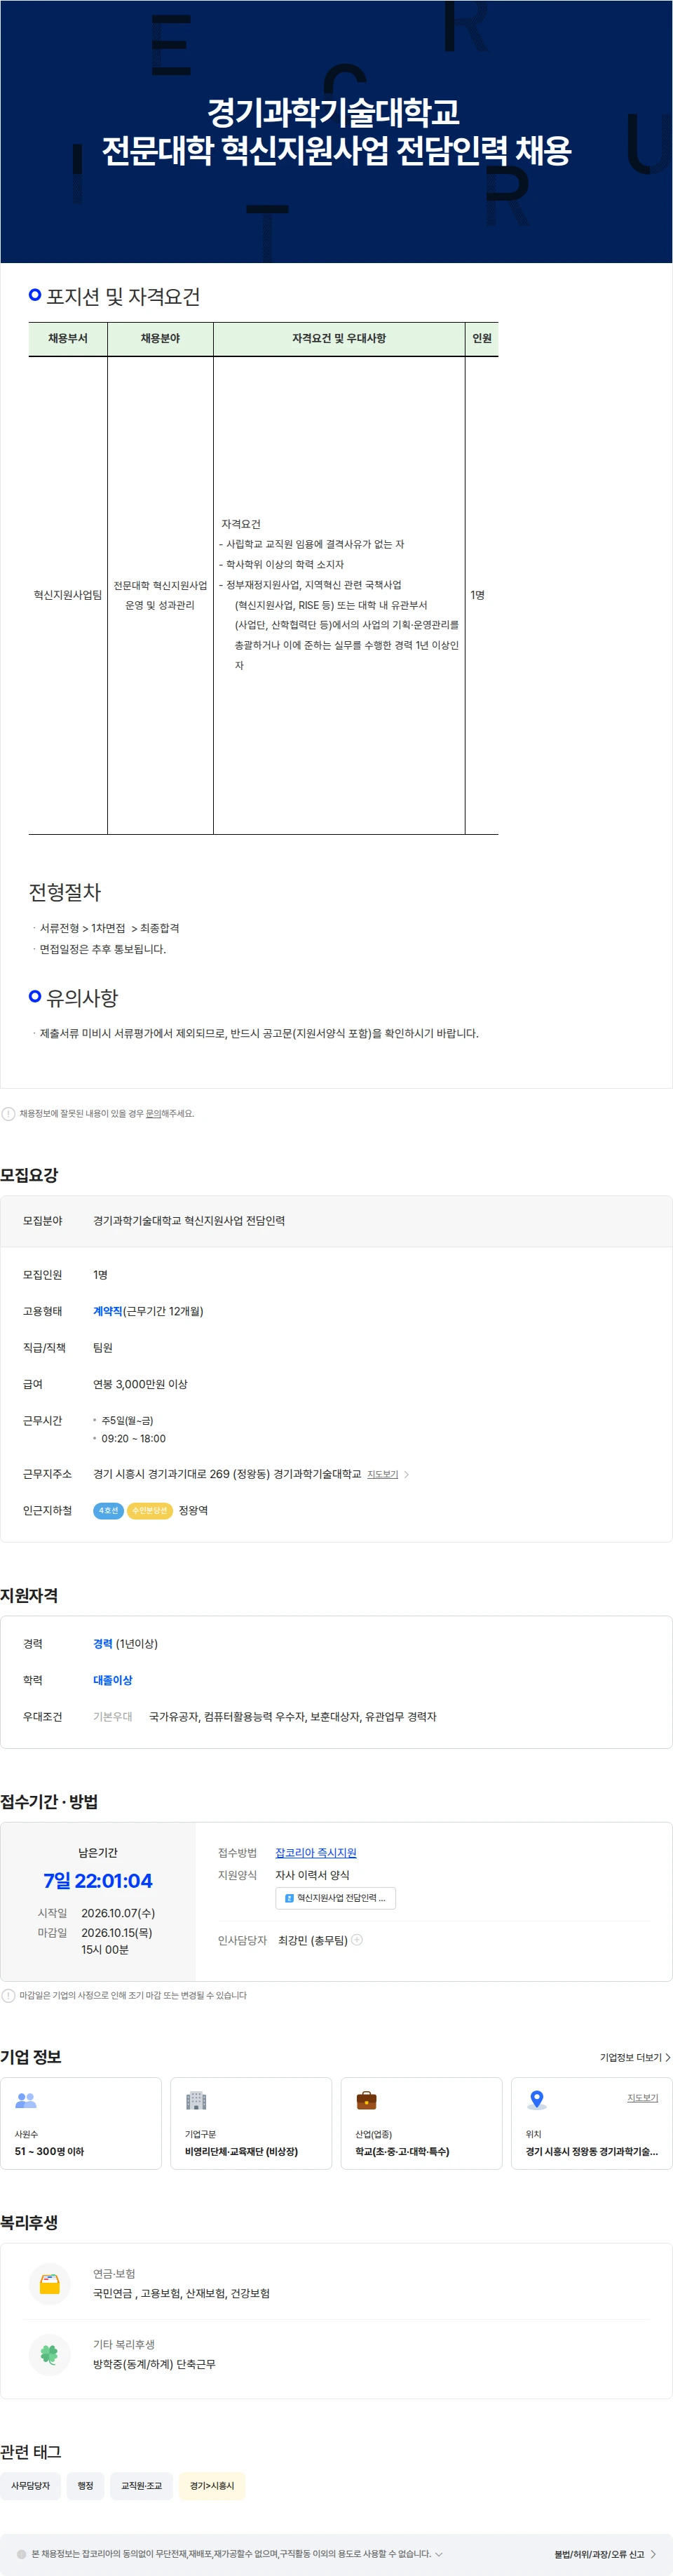This screenshot has width=673, height=2576.
Task: Expand contact info plus icon beside 최강민
Action: 357,1940
